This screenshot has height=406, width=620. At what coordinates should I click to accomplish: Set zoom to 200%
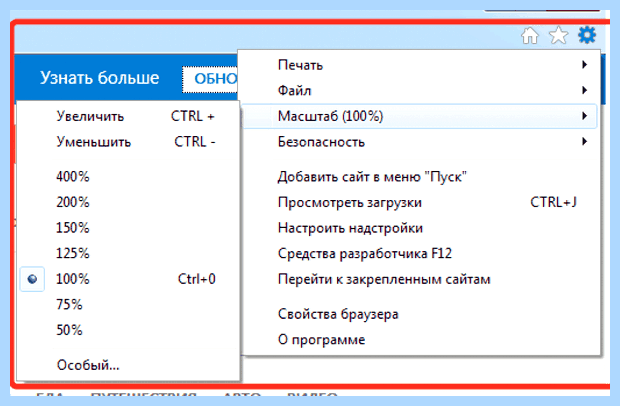click(128, 202)
